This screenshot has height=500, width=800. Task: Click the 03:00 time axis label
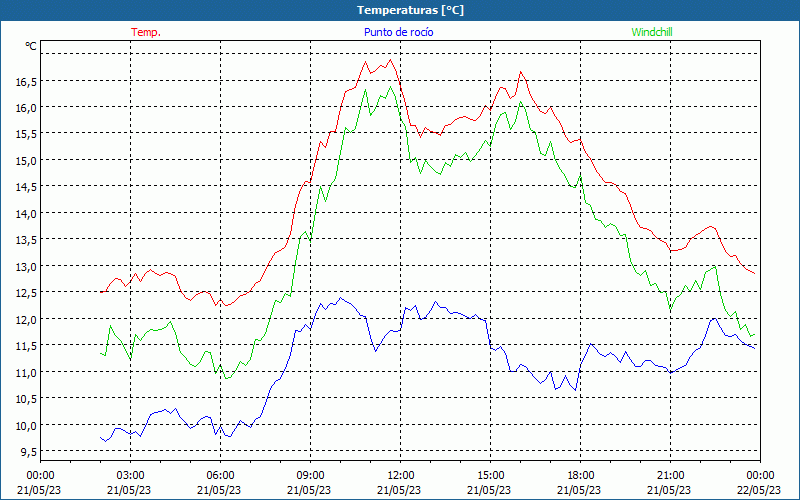coord(130,476)
